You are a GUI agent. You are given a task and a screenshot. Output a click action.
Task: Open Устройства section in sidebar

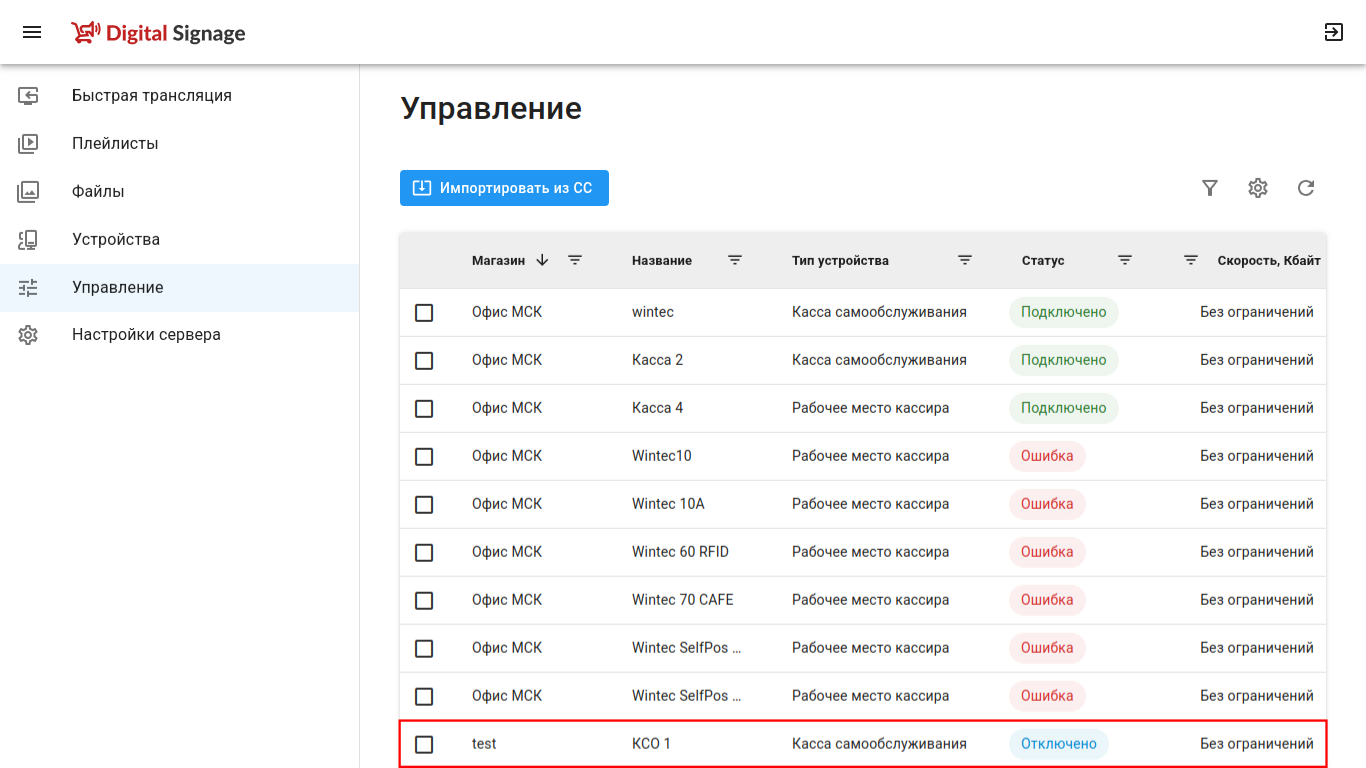(116, 240)
